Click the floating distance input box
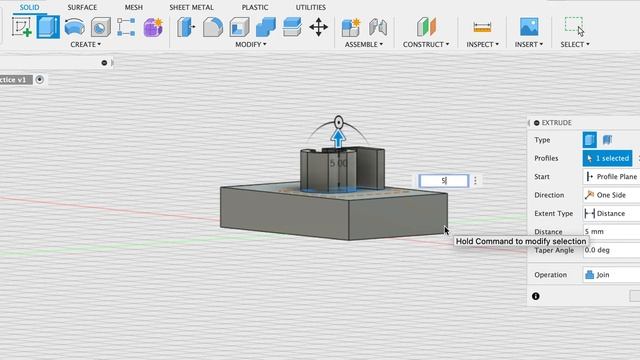This screenshot has width=640, height=360. pos(444,180)
